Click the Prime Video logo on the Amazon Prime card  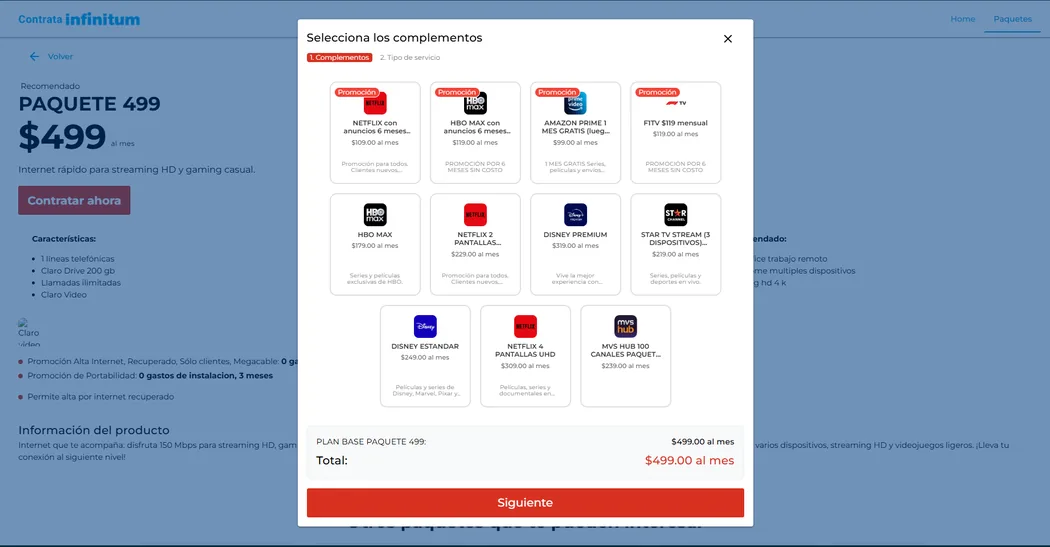click(x=575, y=104)
